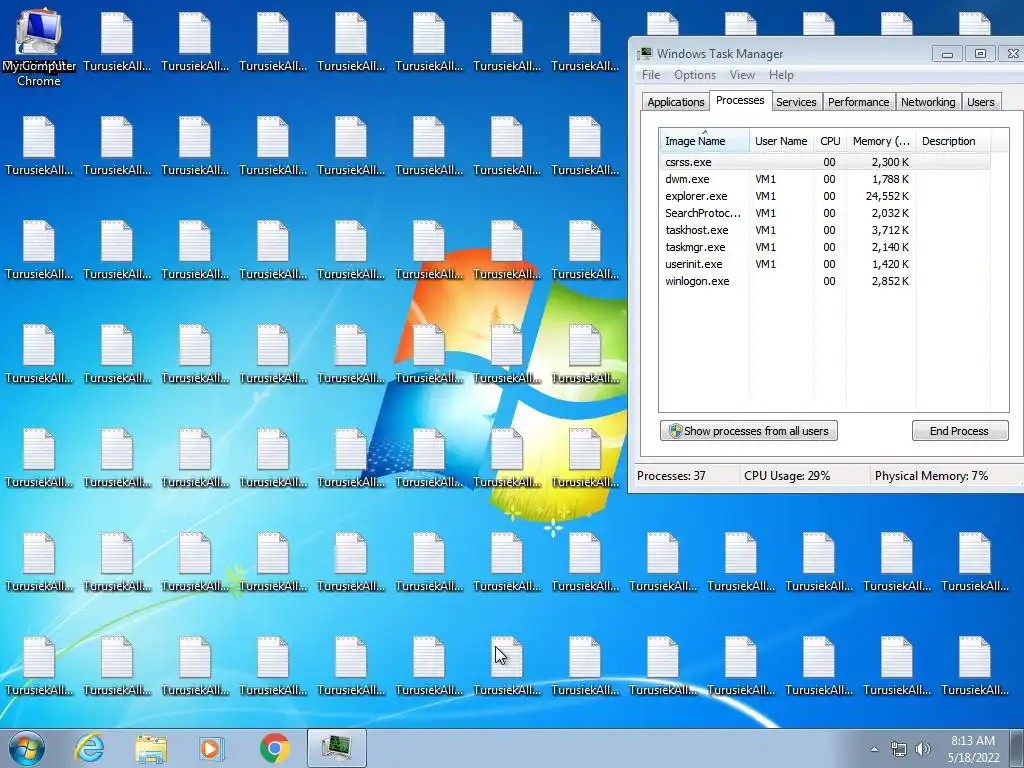Select the SearchProtoc... process
Screen dimensions: 1024x768
pyautogui.click(x=825, y=213)
